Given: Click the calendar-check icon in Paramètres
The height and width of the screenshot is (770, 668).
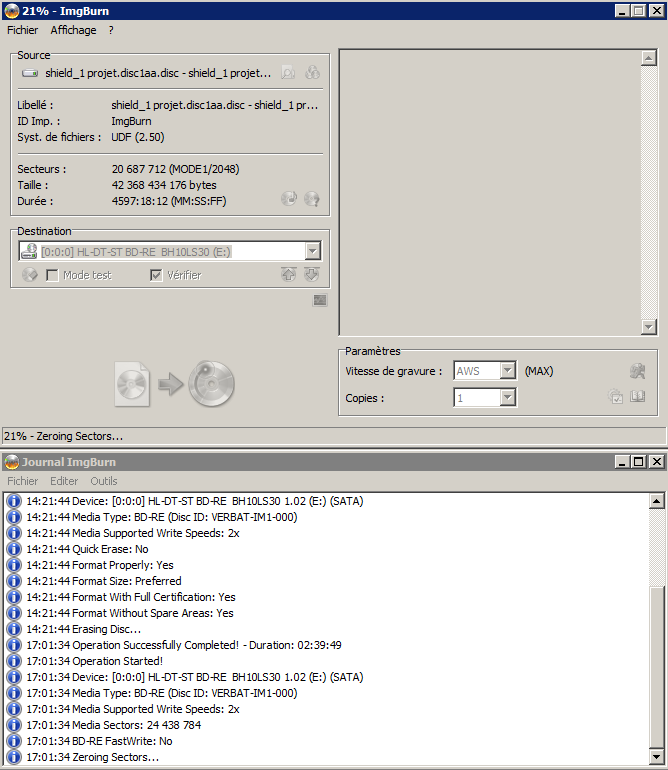Looking at the screenshot, I should pos(615,396).
